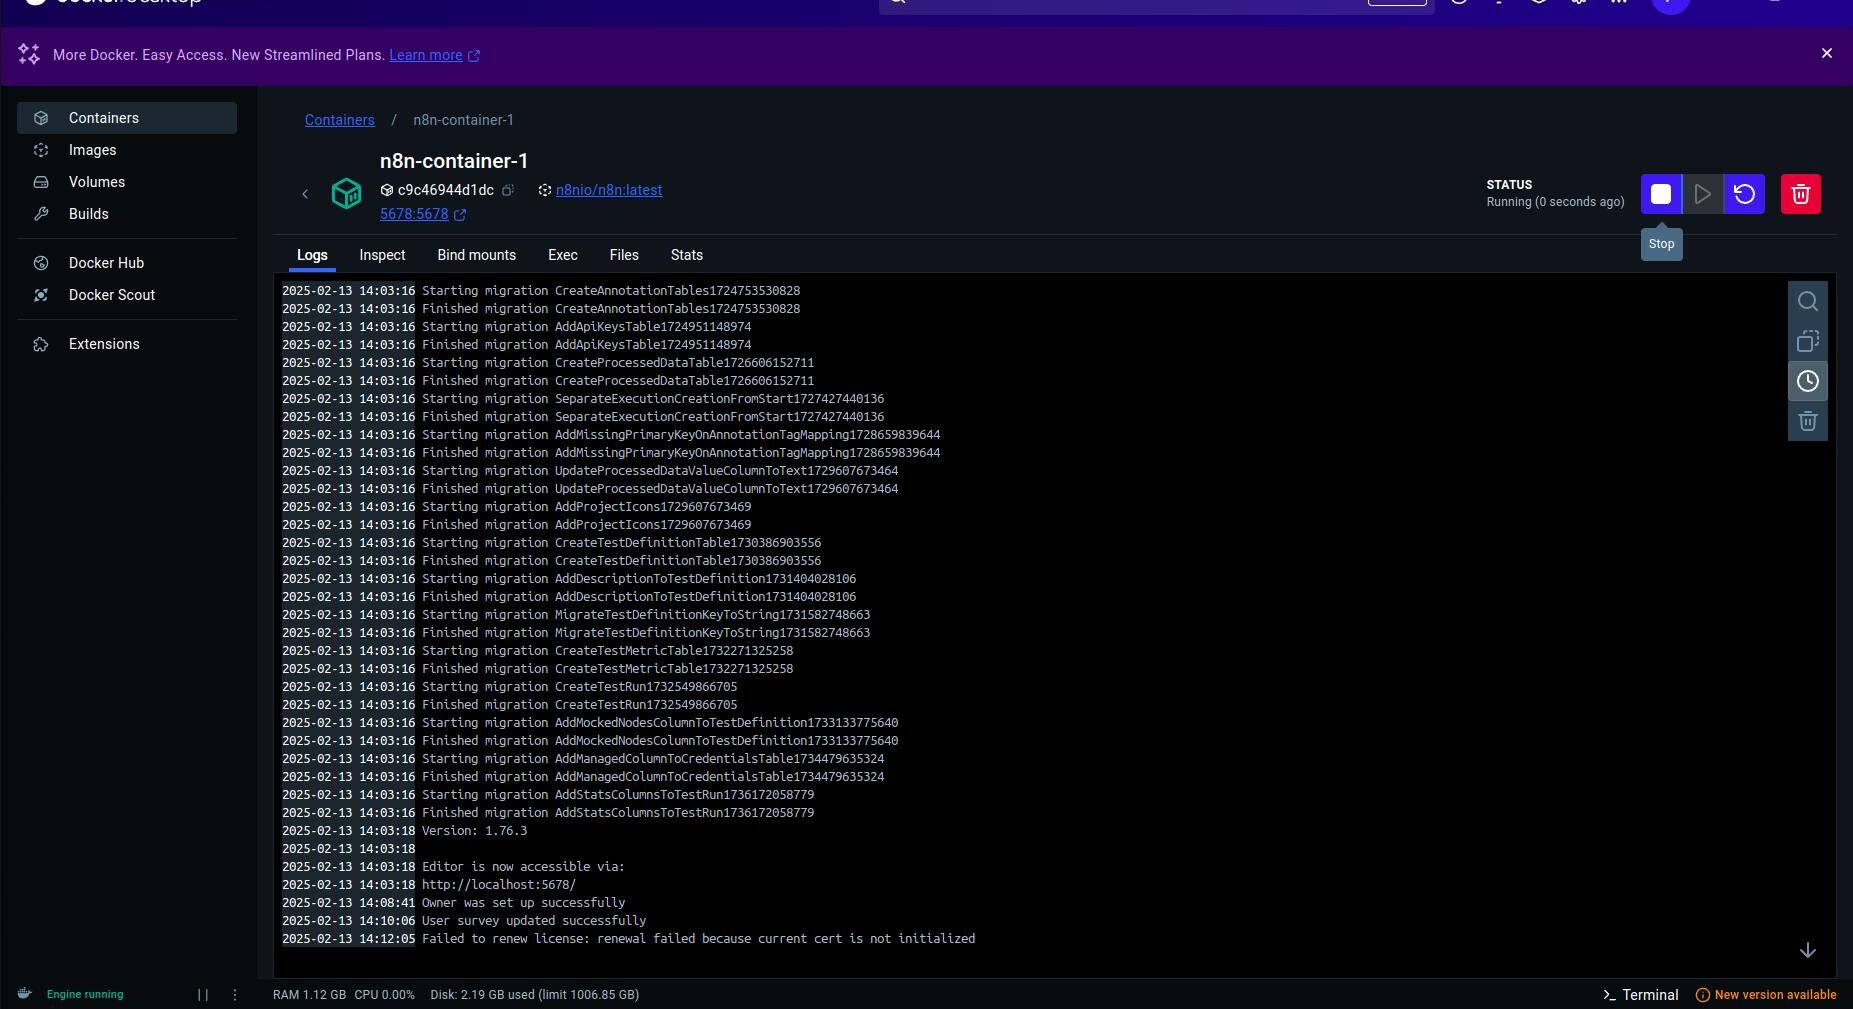This screenshot has height=1009, width=1853.
Task: Copy the container logs
Action: click(1808, 341)
